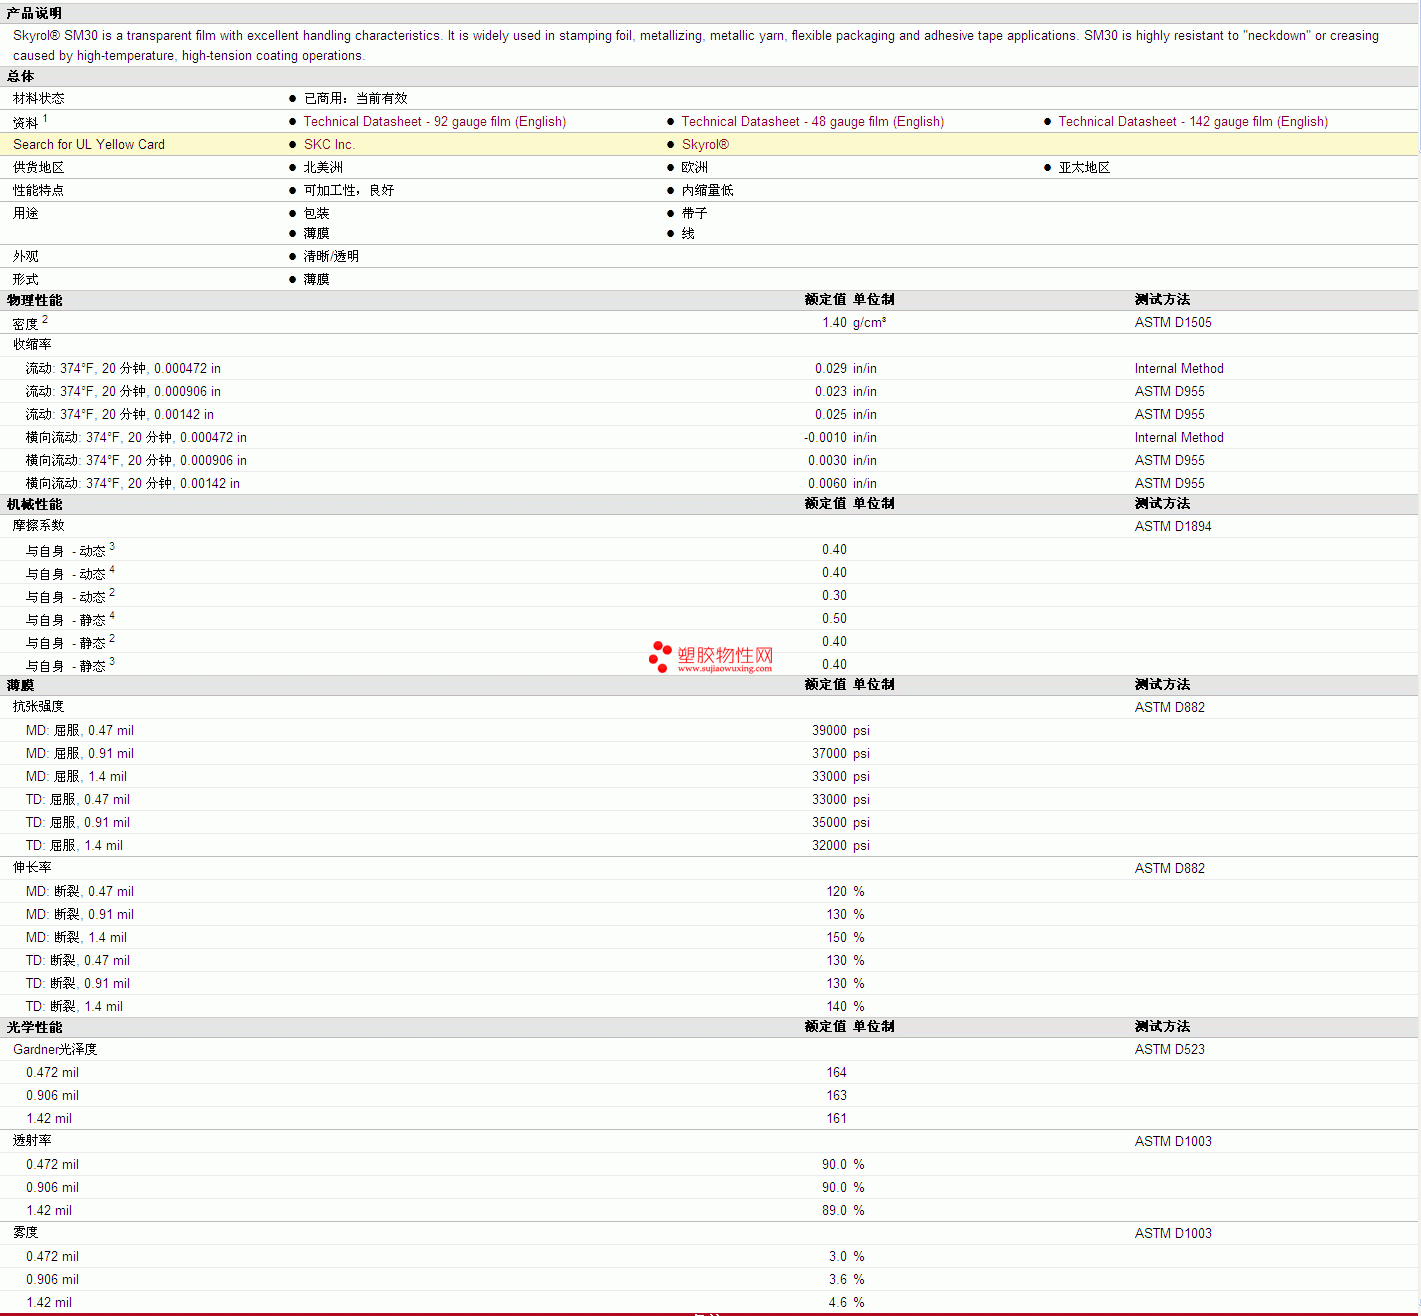Click the 雾度 row label
The width and height of the screenshot is (1421, 1316).
(x=25, y=1232)
